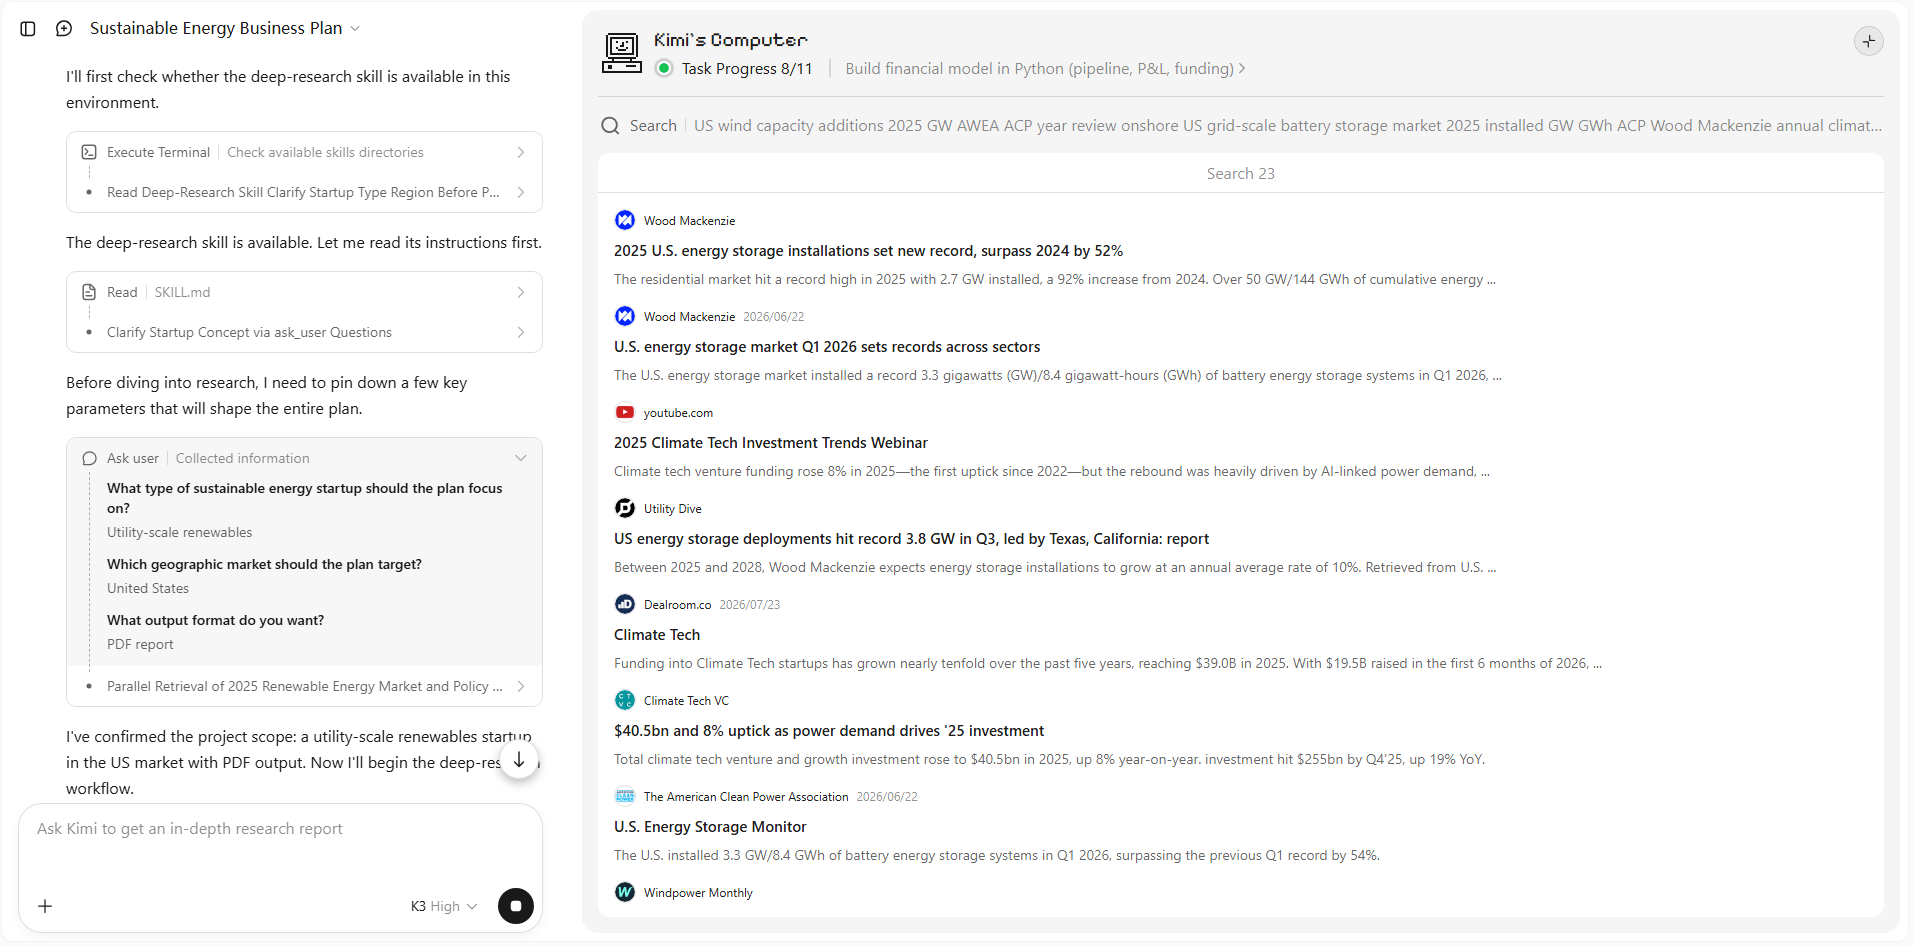Image resolution: width=1914 pixels, height=945 pixels.
Task: Click the document icon beside Read SKILL.md
Action: pos(89,292)
